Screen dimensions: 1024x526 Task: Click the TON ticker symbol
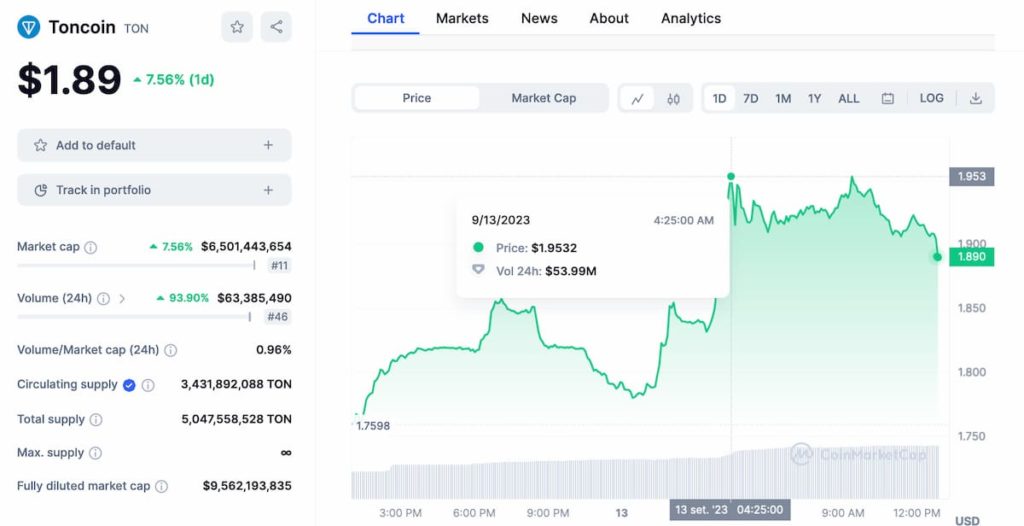(136, 29)
